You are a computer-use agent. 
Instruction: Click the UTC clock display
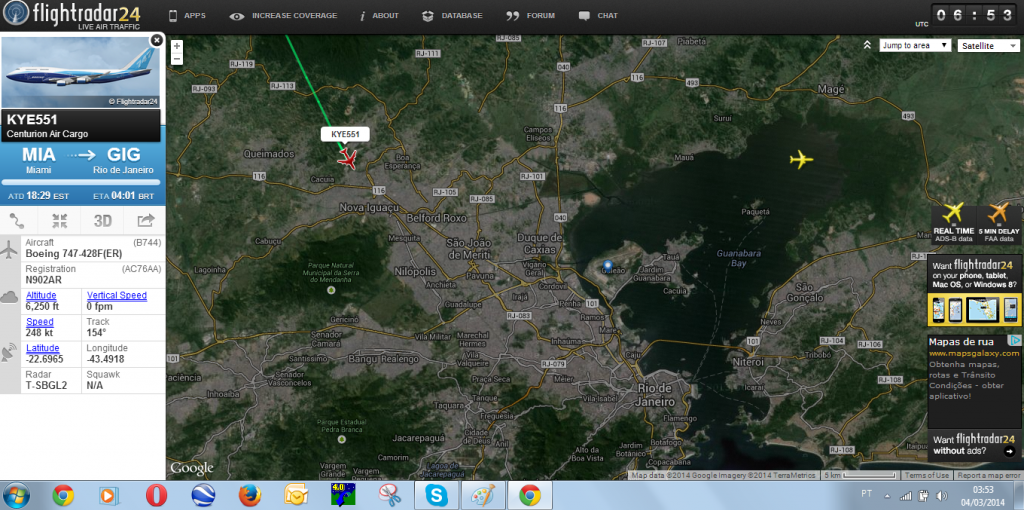[x=976, y=16]
